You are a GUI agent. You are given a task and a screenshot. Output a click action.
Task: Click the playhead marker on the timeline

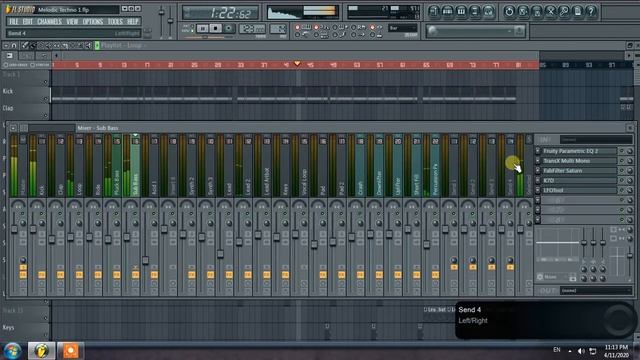tap(297, 64)
